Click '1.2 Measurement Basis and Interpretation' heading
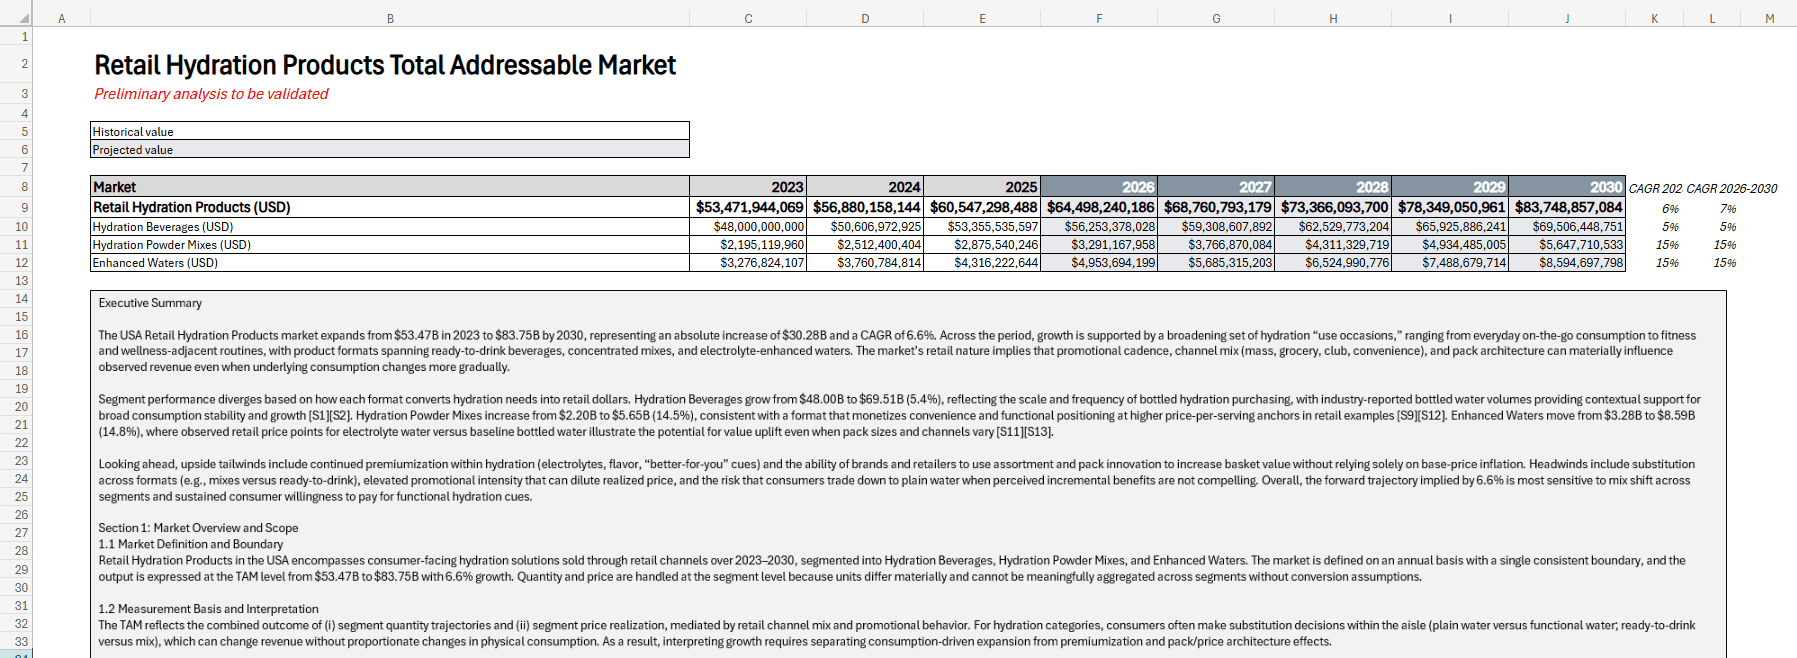This screenshot has width=1797, height=658. click(208, 609)
